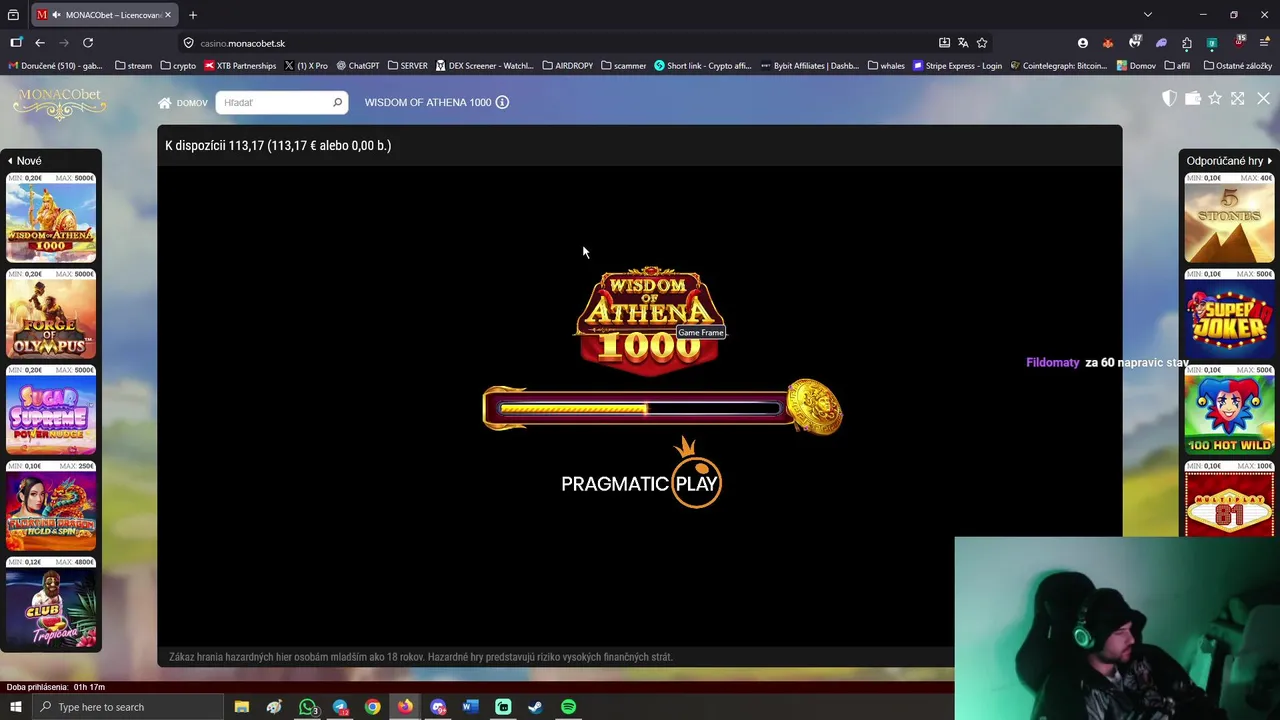Screen dimensions: 1280x720
Task: Click the search magnifier in Hľadať field
Action: 337,102
